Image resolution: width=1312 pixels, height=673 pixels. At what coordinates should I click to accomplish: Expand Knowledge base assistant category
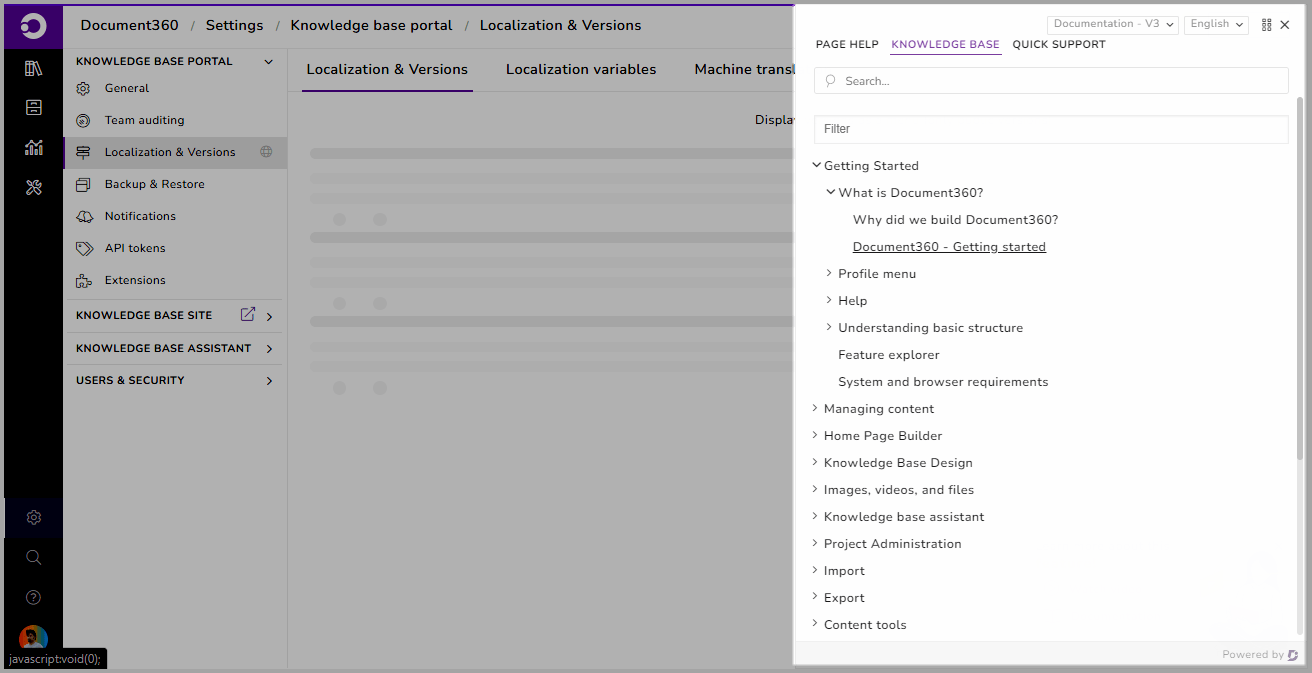coord(815,516)
